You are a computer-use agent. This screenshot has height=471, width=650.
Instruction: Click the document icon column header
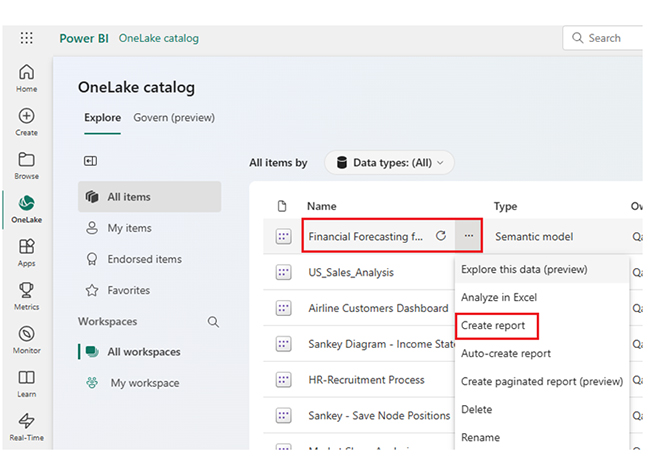click(282, 206)
